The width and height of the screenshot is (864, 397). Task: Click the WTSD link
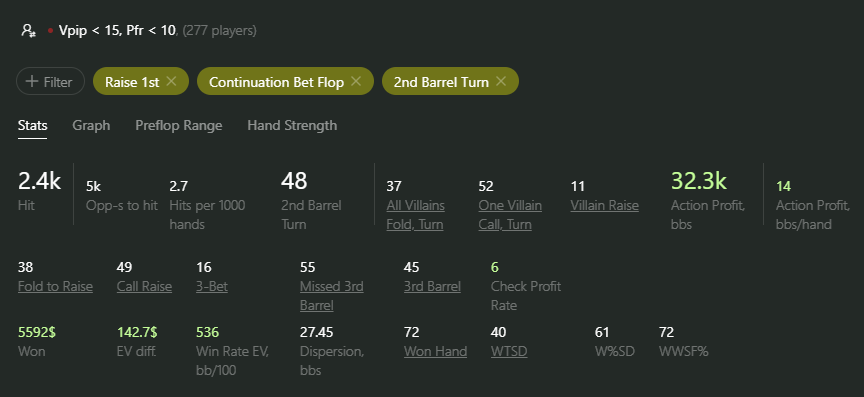click(509, 351)
